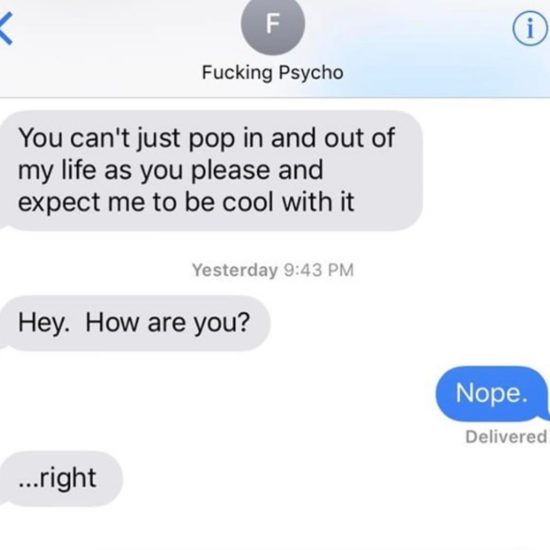Click the question mark message bubble
The height and width of the screenshot is (550, 550).
(x=135, y=323)
